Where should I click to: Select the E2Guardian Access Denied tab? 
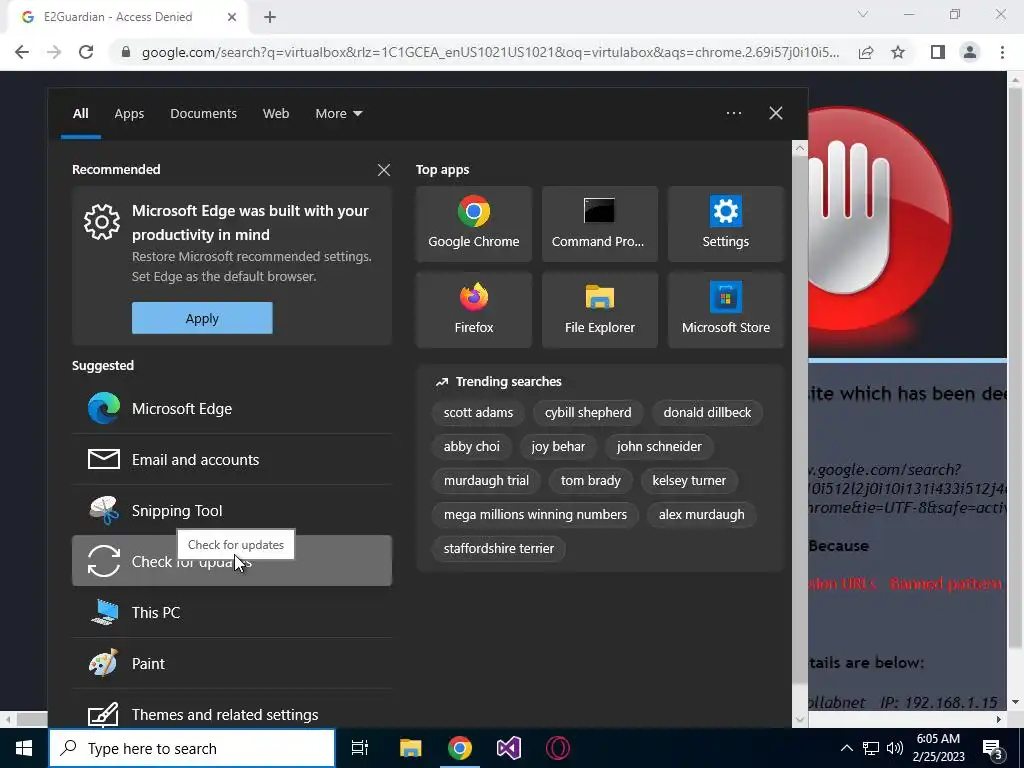click(129, 17)
